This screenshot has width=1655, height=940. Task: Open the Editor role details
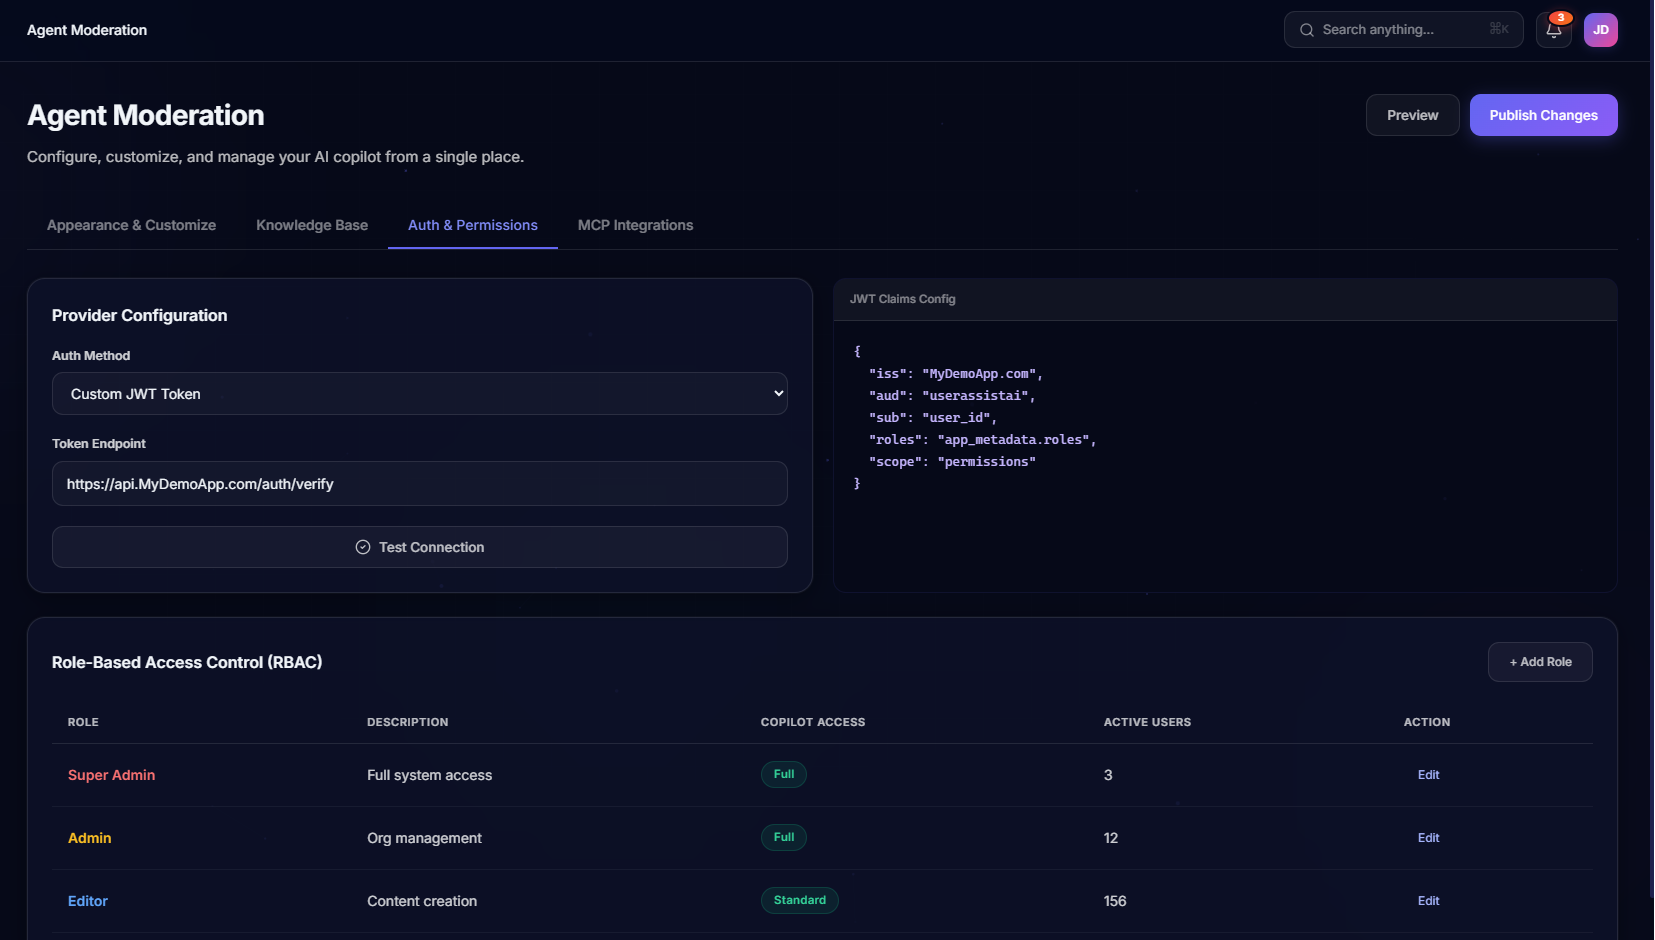click(87, 900)
